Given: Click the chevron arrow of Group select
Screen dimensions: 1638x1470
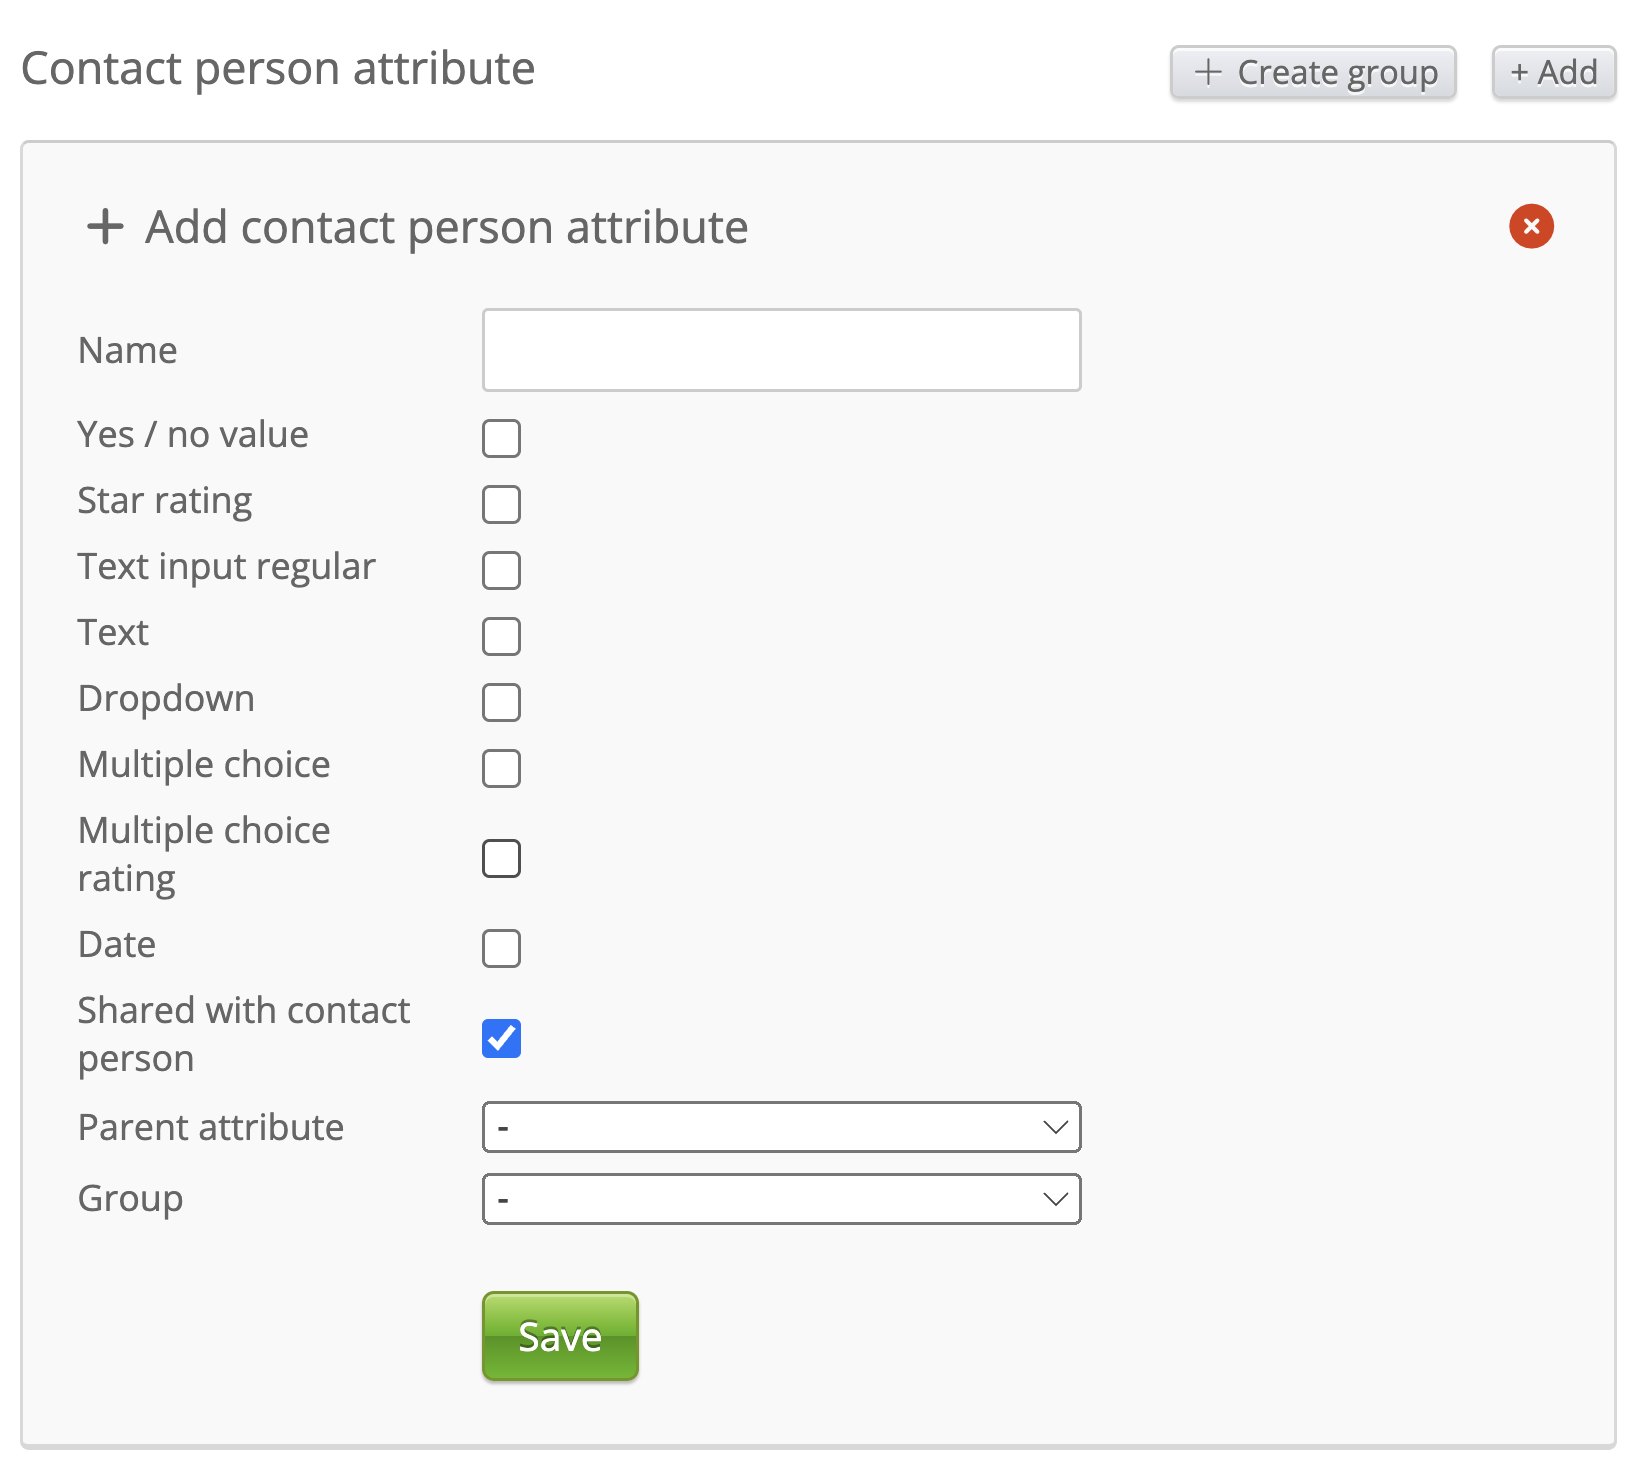Looking at the screenshot, I should coord(1055,1199).
